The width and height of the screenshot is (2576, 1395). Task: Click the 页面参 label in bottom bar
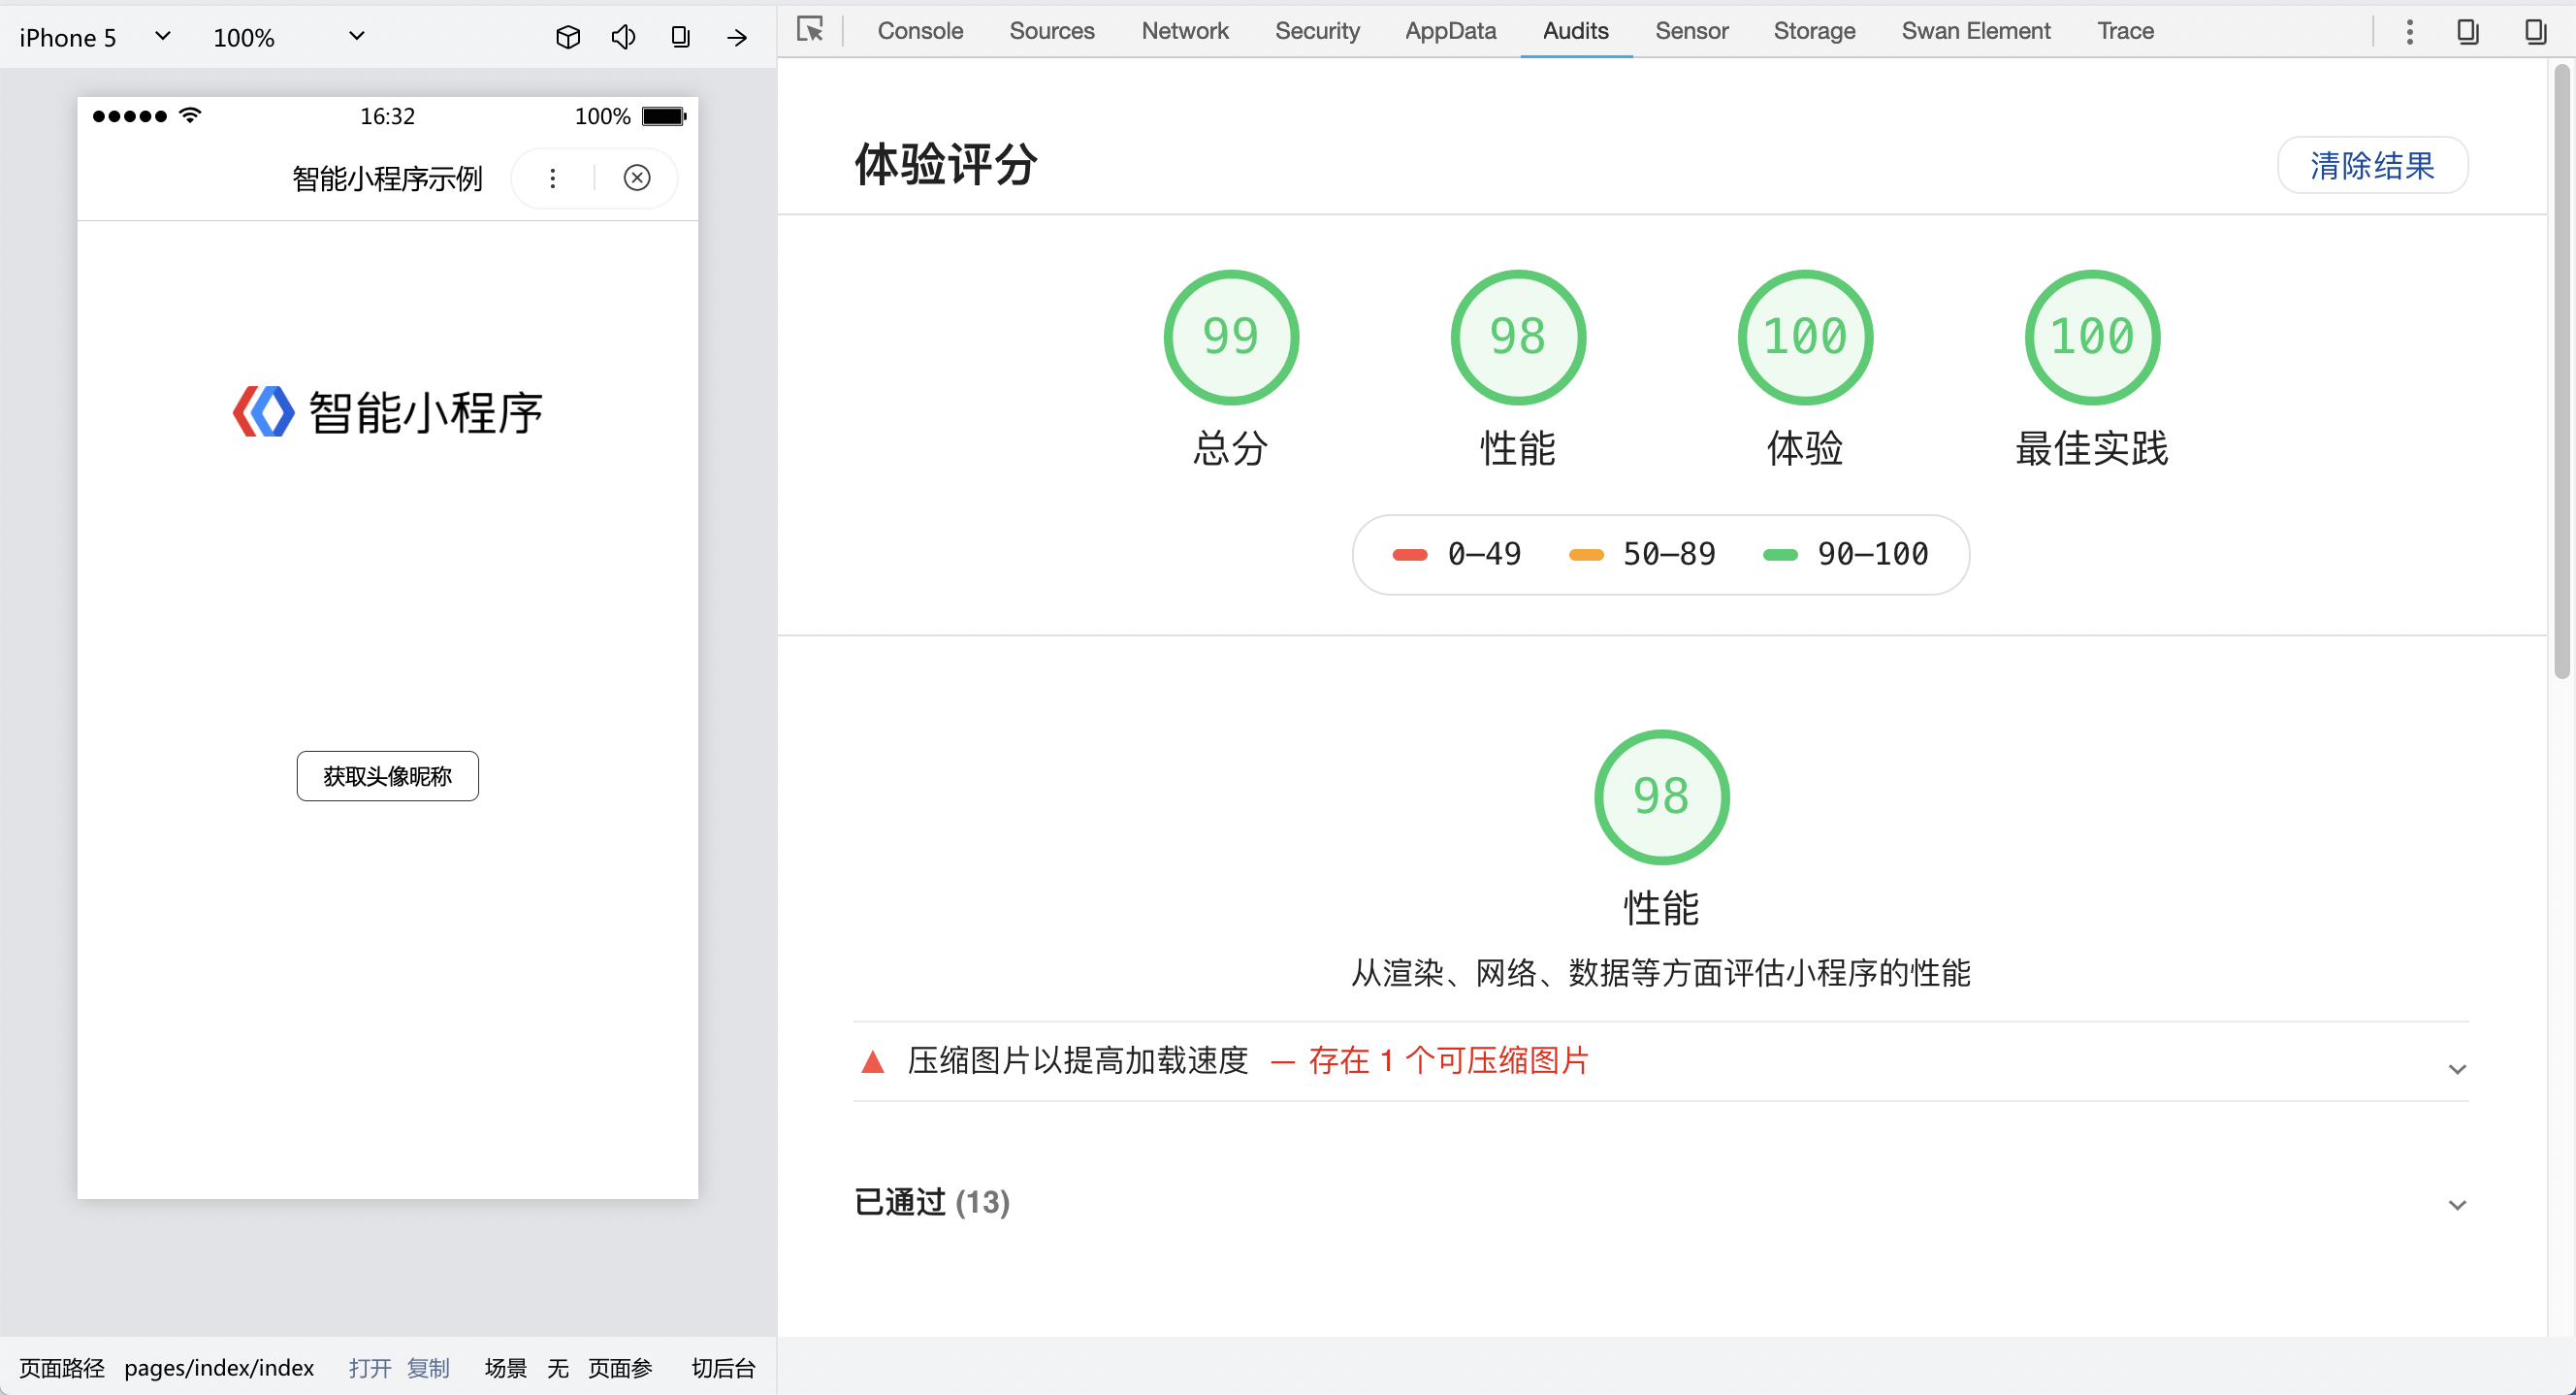[620, 1367]
